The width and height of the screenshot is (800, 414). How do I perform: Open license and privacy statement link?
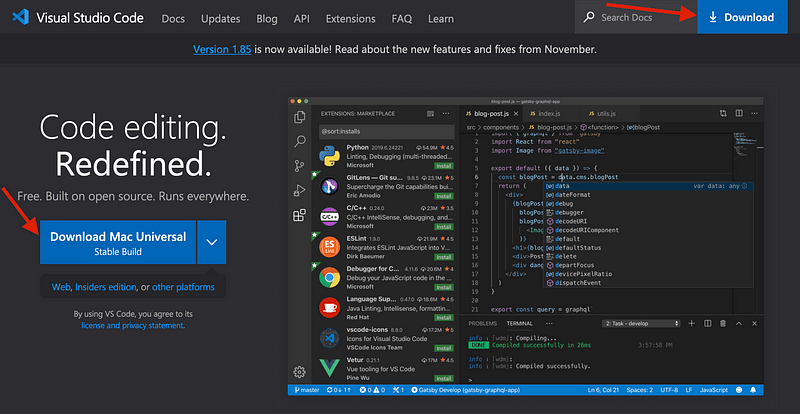click(x=132, y=325)
